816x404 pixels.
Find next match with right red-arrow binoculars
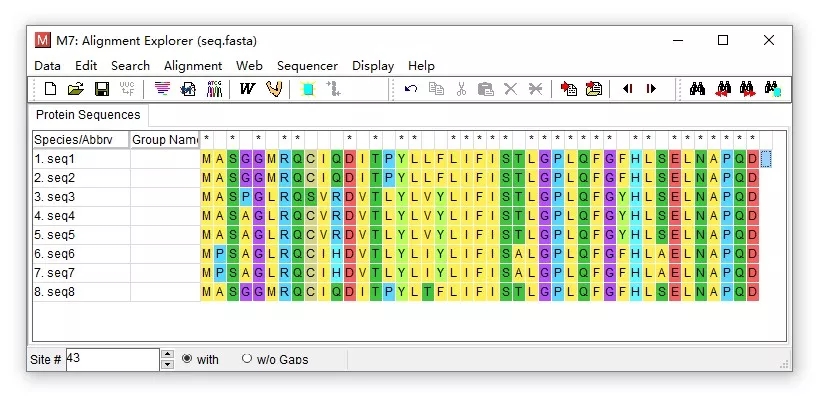click(x=747, y=89)
